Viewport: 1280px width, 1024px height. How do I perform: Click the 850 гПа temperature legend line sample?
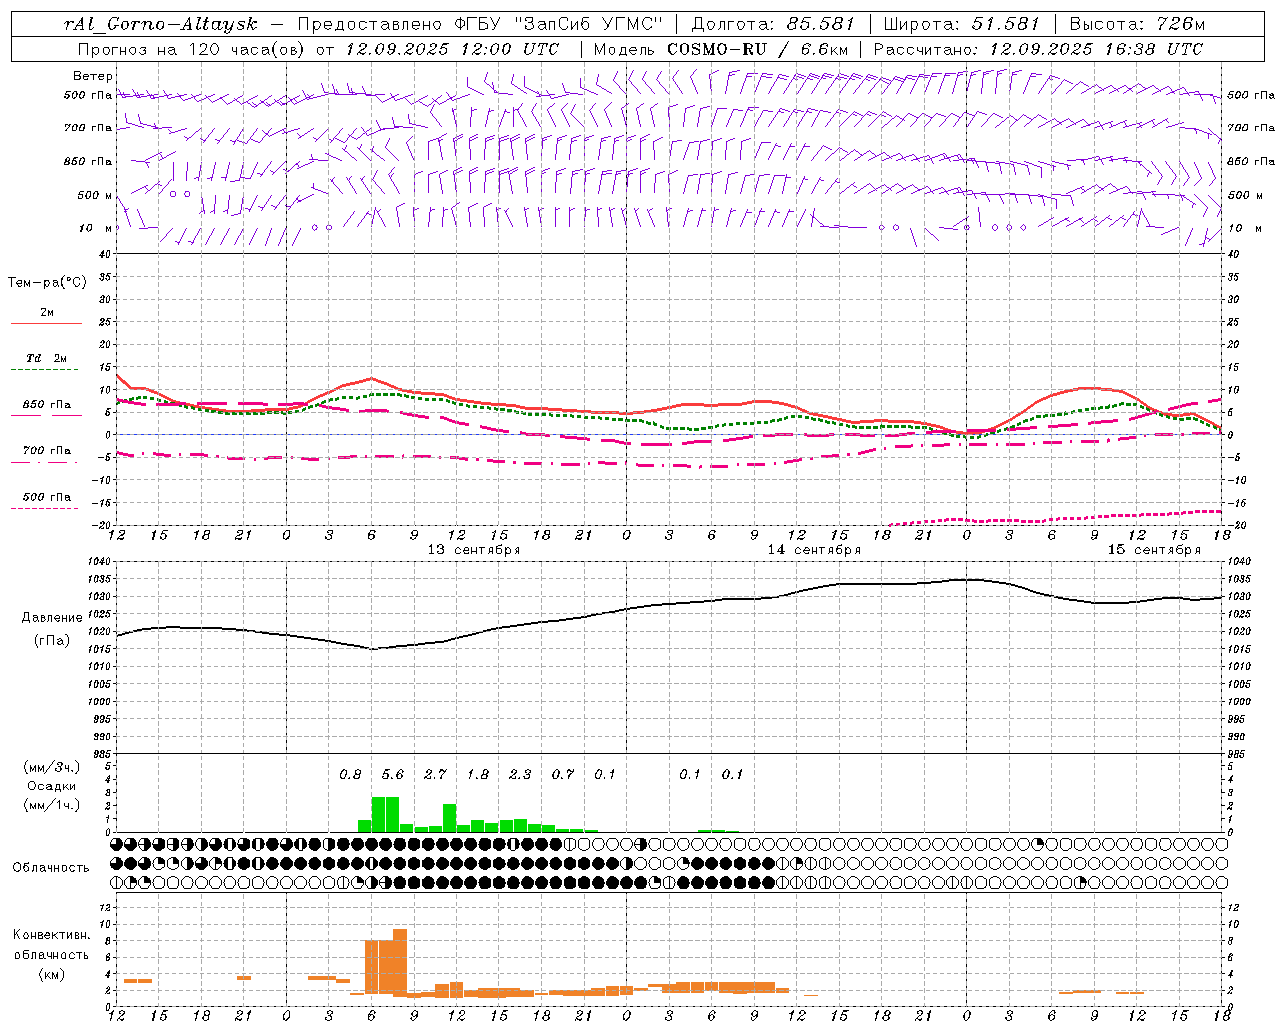pyautogui.click(x=47, y=415)
